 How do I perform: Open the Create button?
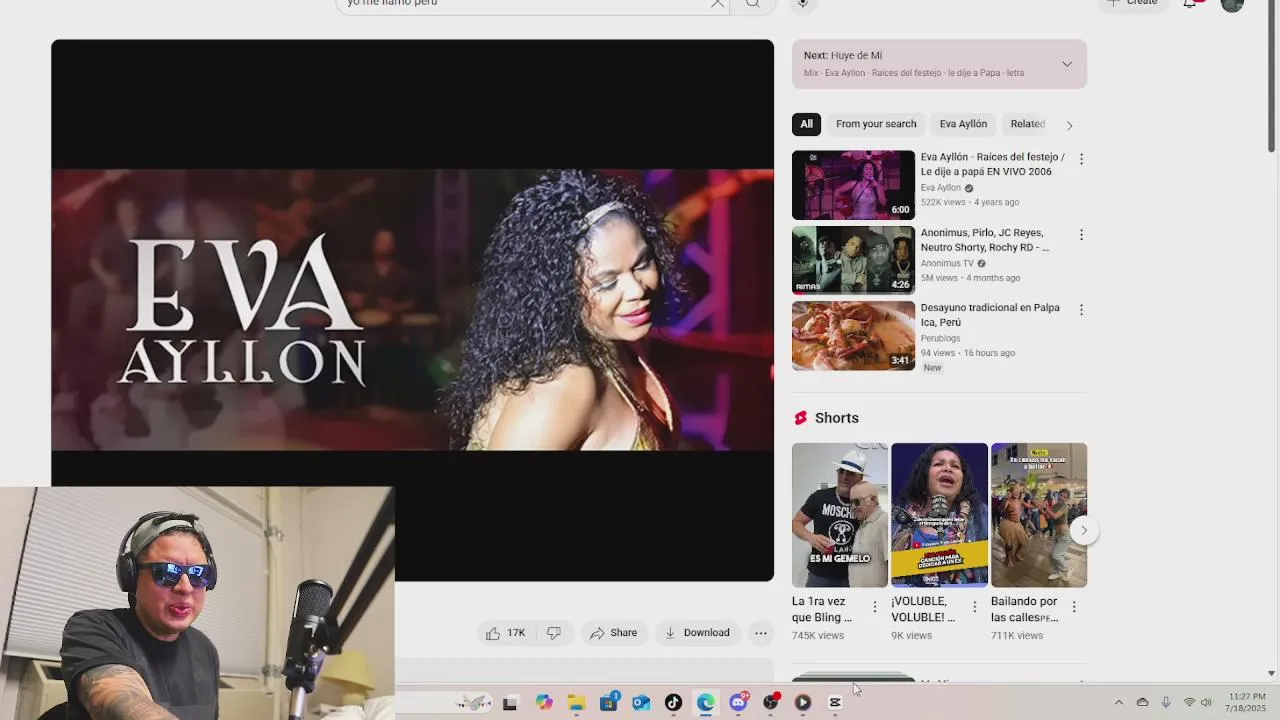(1132, 3)
